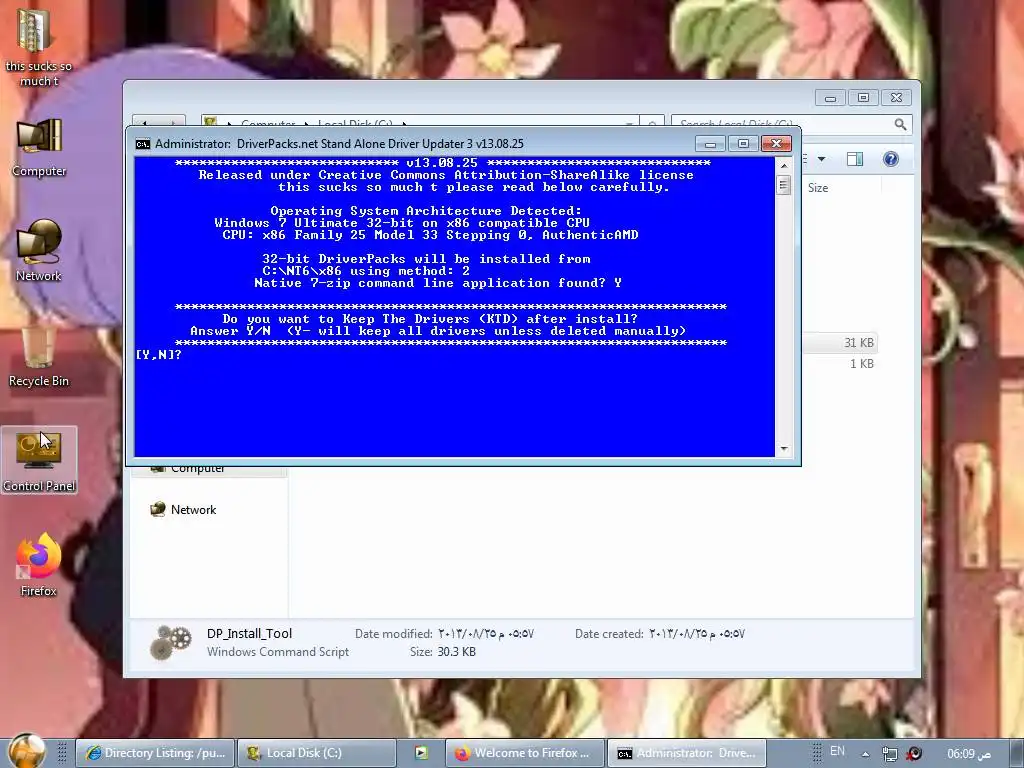Open the Explorer view options dropdown arrow
Image resolution: width=1024 pixels, height=768 pixels.
point(822,159)
